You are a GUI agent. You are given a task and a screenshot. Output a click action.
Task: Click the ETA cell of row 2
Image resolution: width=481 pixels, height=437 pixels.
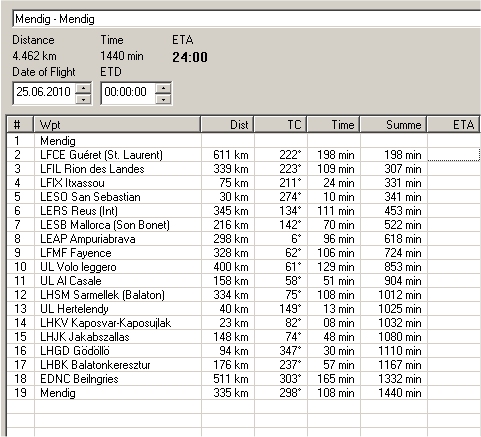(x=454, y=155)
